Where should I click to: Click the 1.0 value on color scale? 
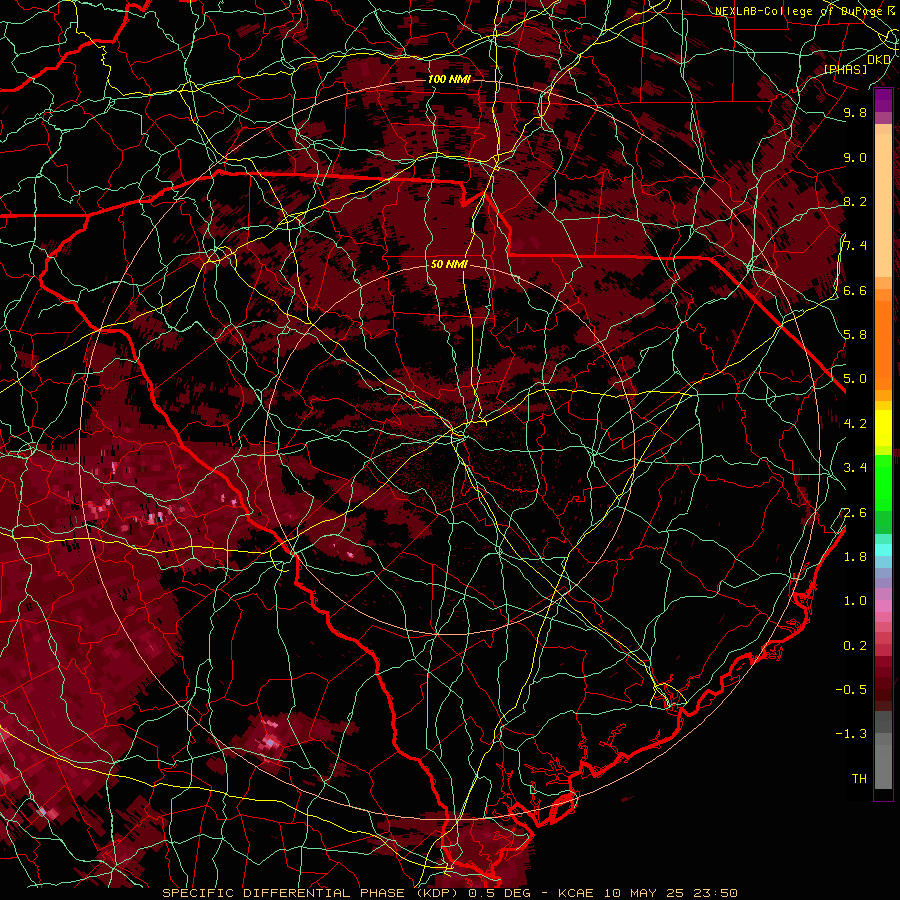pyautogui.click(x=855, y=601)
